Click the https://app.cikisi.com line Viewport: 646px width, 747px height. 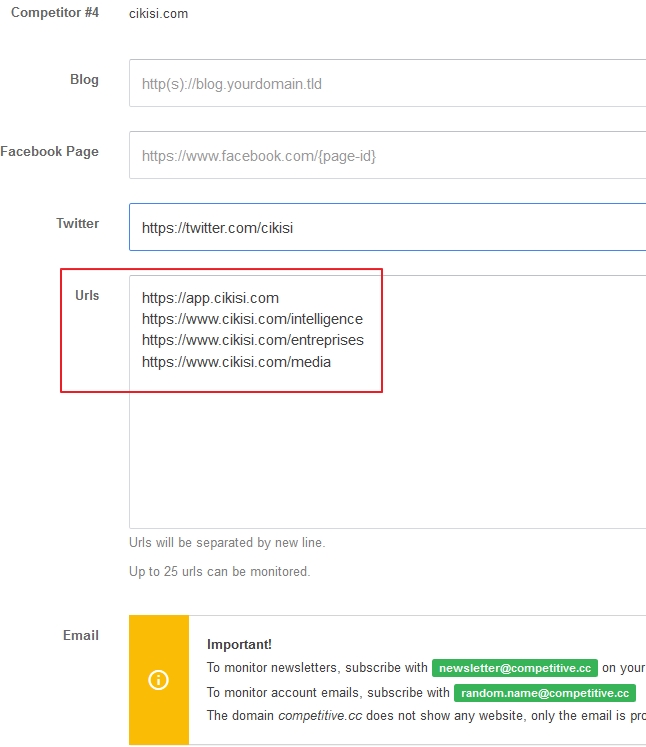tap(210, 298)
